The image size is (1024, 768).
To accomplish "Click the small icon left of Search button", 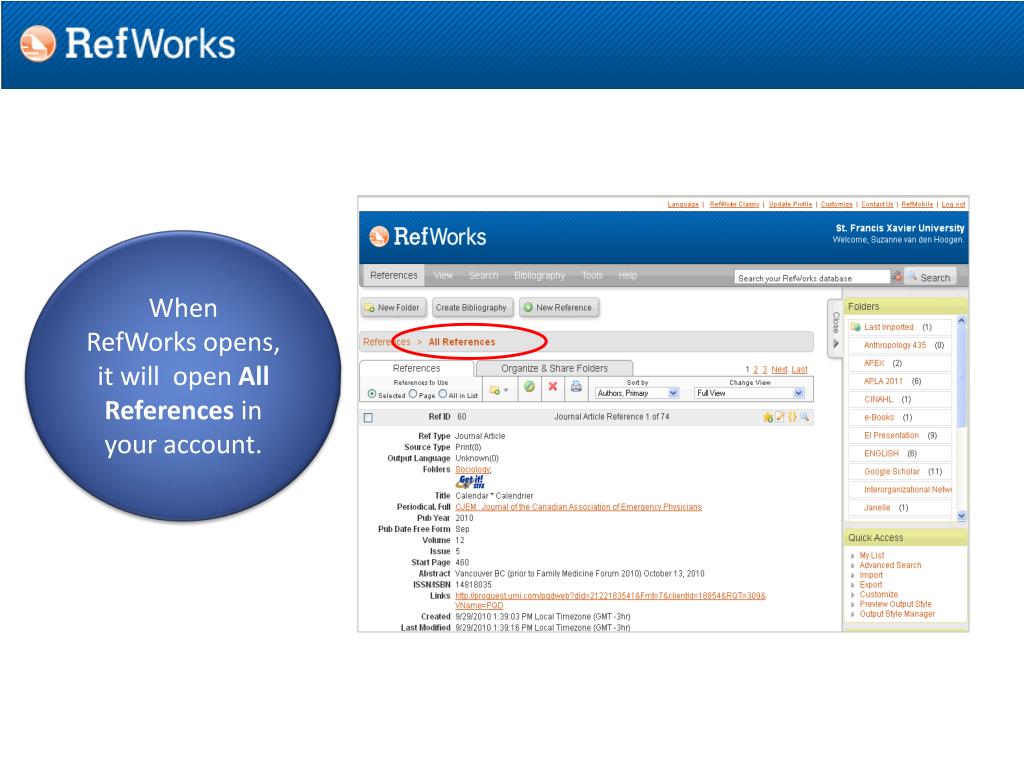I will point(898,277).
